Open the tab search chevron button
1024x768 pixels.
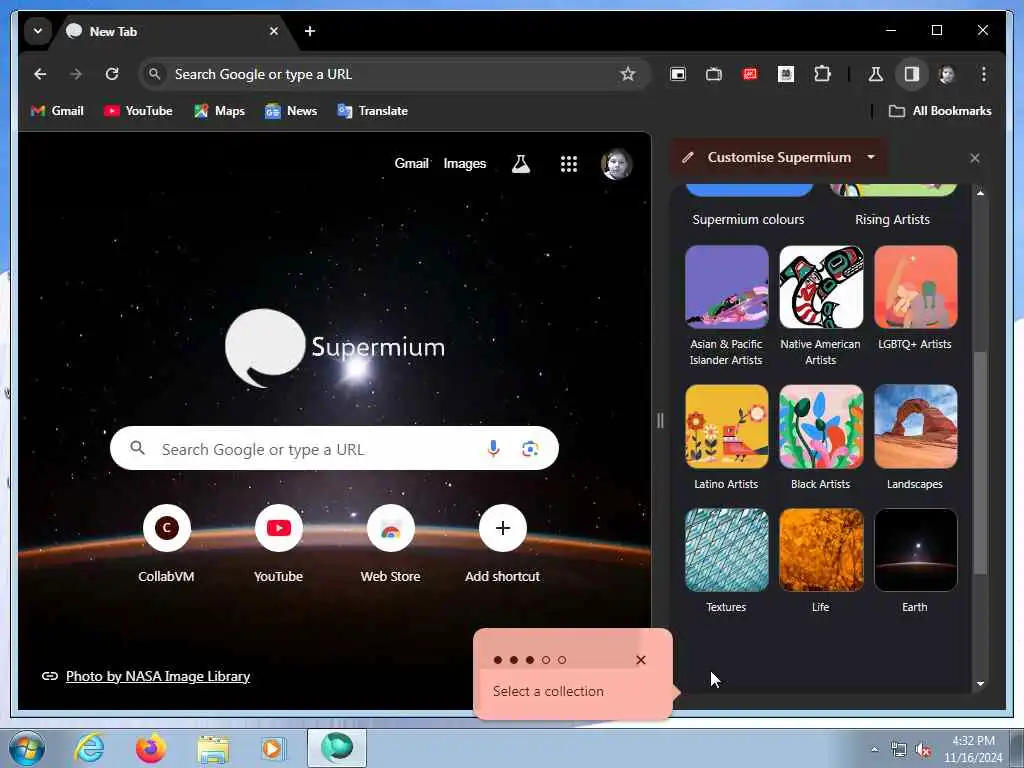click(38, 31)
